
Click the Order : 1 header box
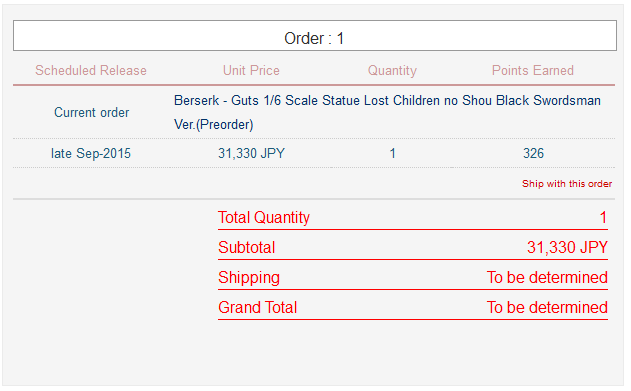[315, 36]
